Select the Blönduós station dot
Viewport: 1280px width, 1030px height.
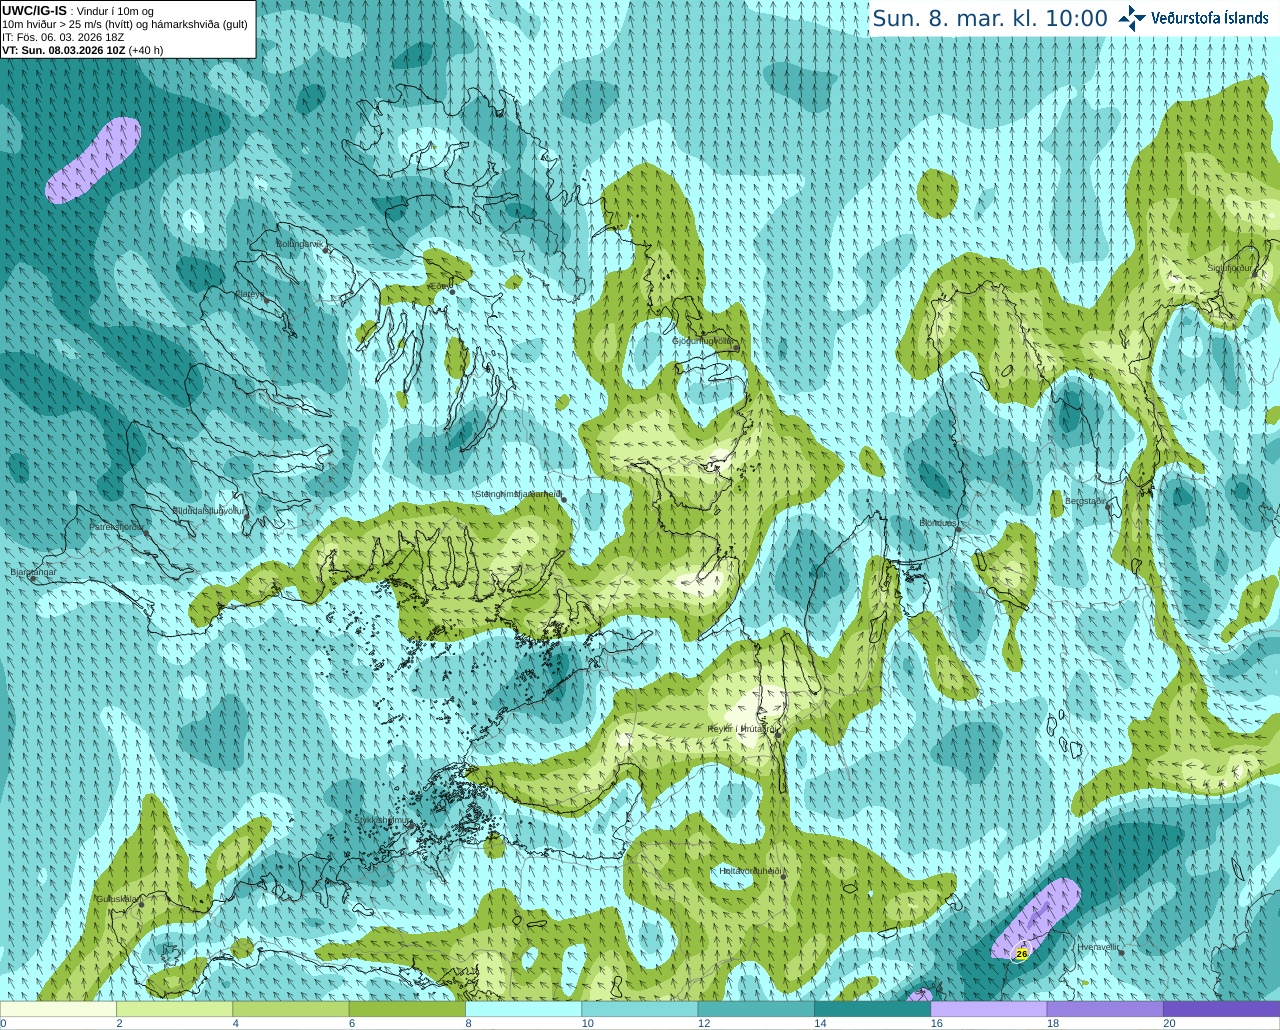pos(958,530)
